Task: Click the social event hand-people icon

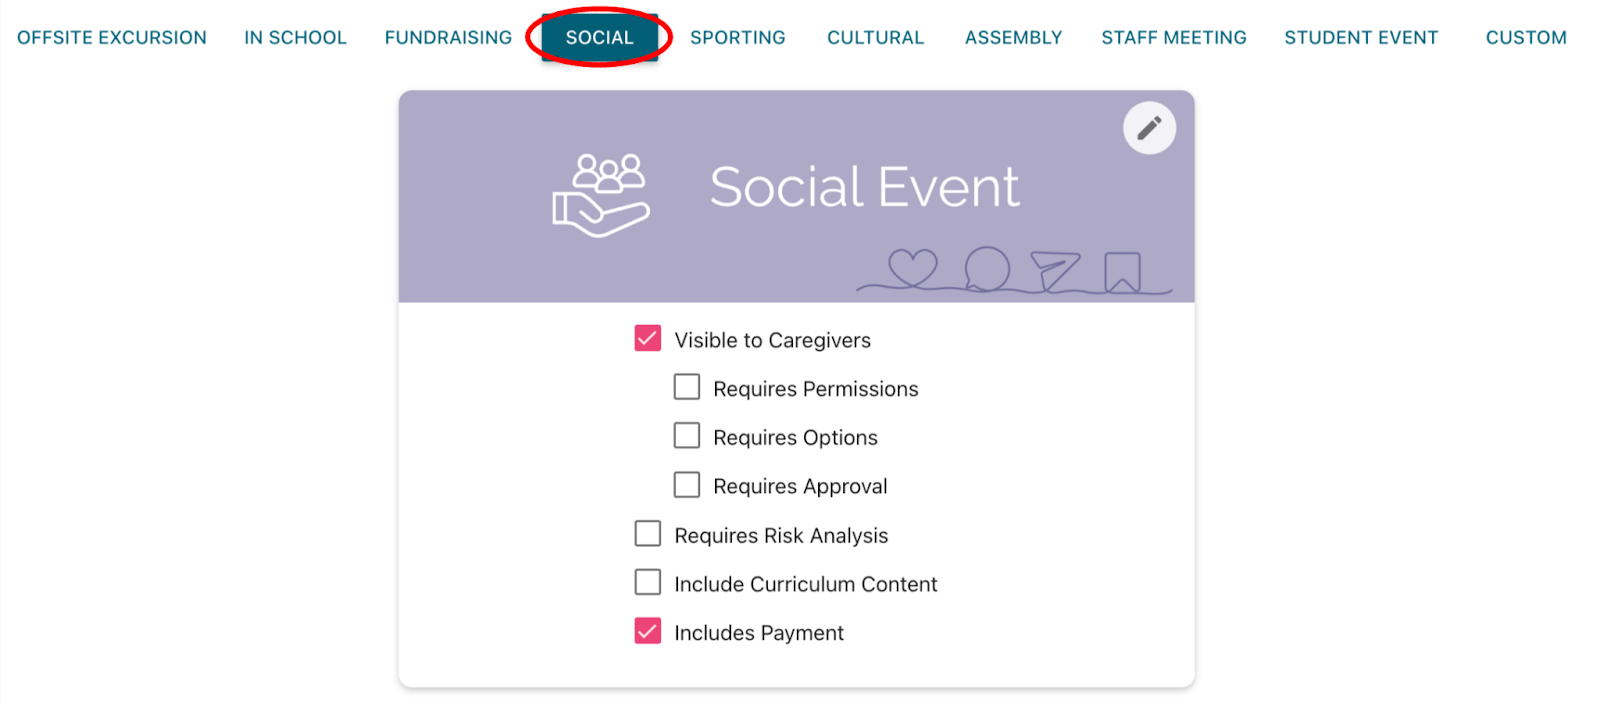Action: [601, 195]
